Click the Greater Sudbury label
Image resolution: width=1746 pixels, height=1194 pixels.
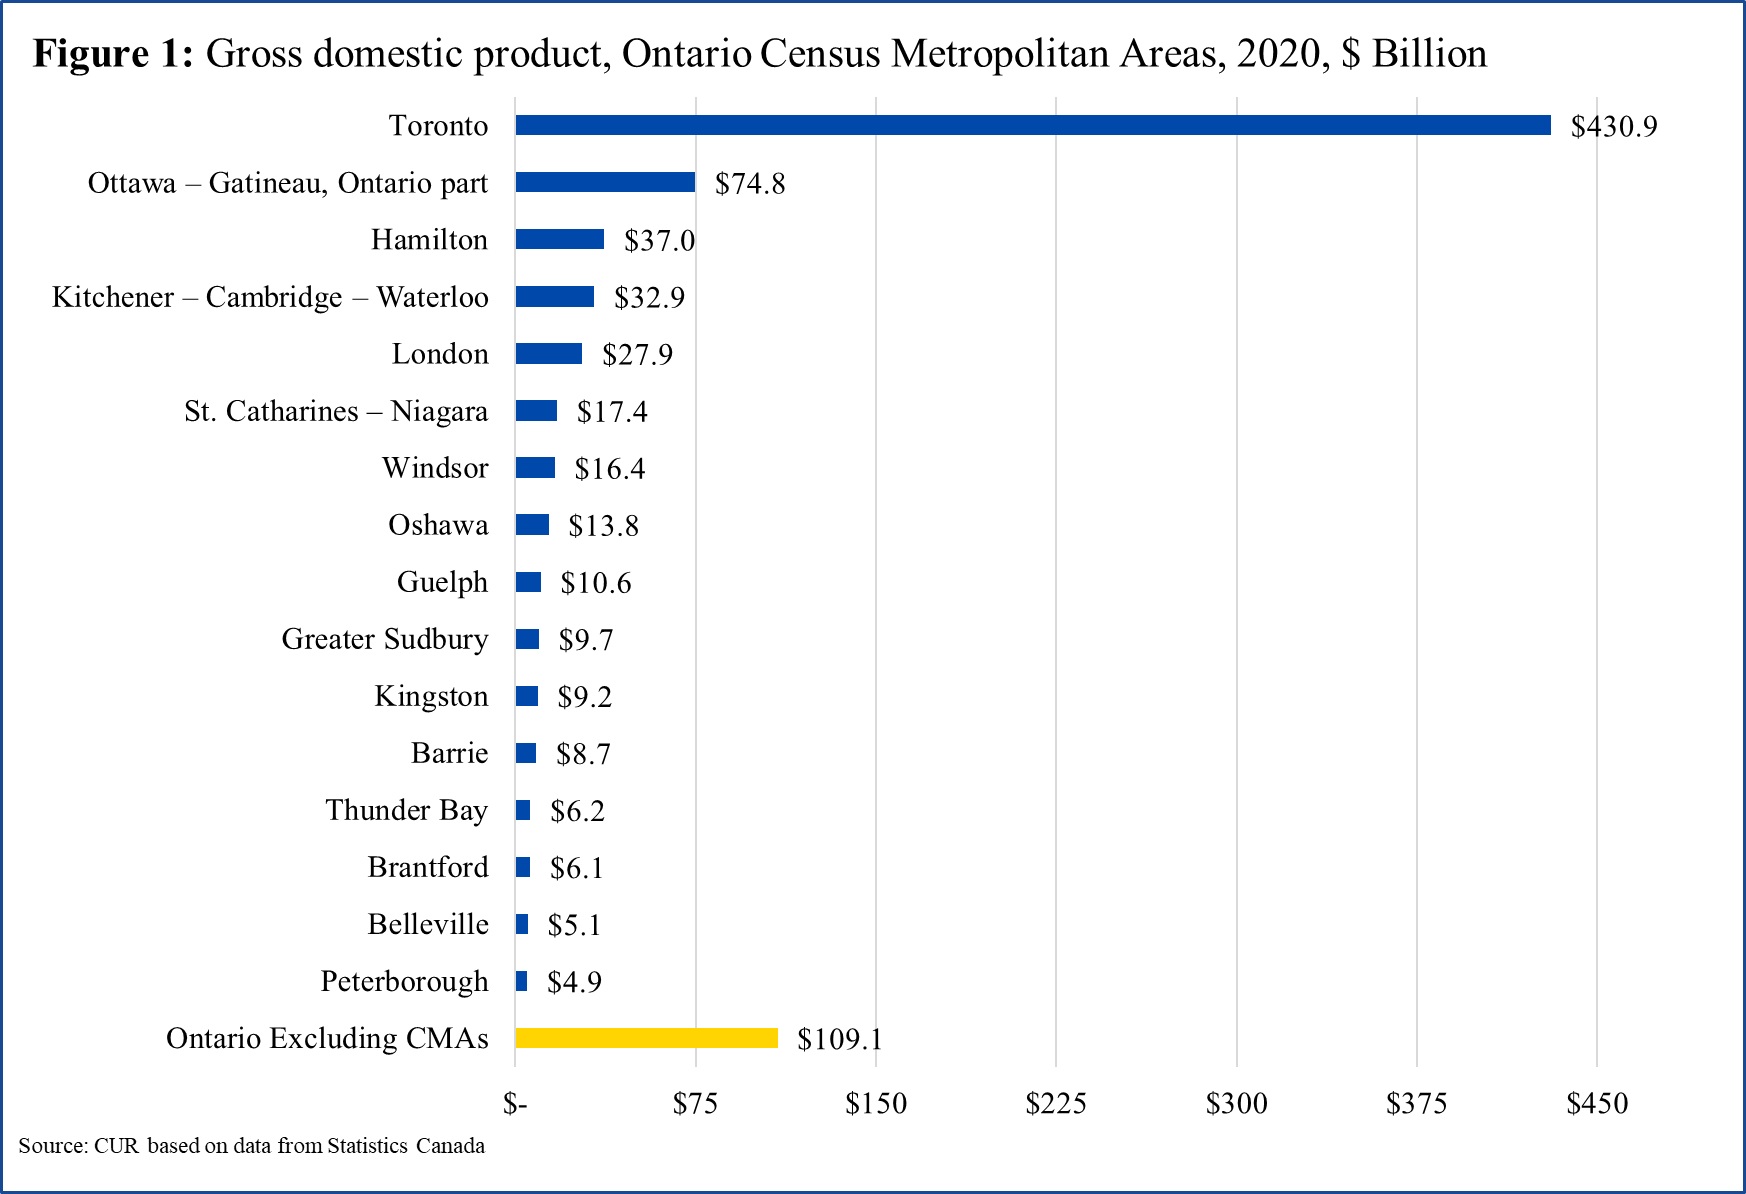pos(384,639)
